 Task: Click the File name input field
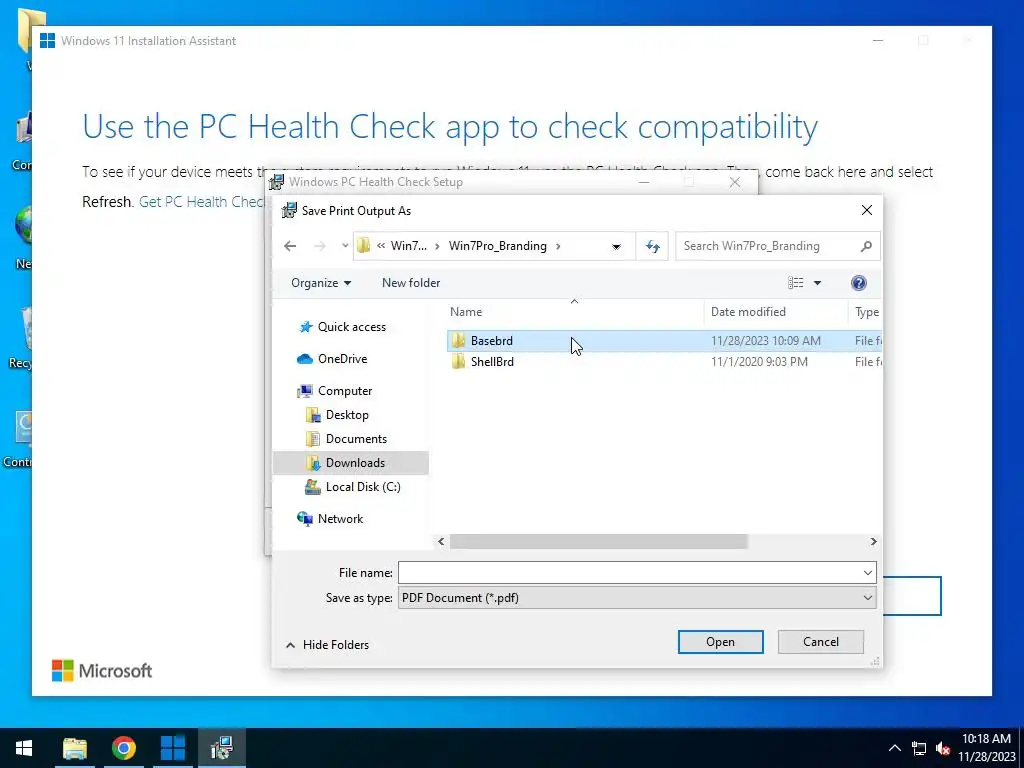point(630,573)
